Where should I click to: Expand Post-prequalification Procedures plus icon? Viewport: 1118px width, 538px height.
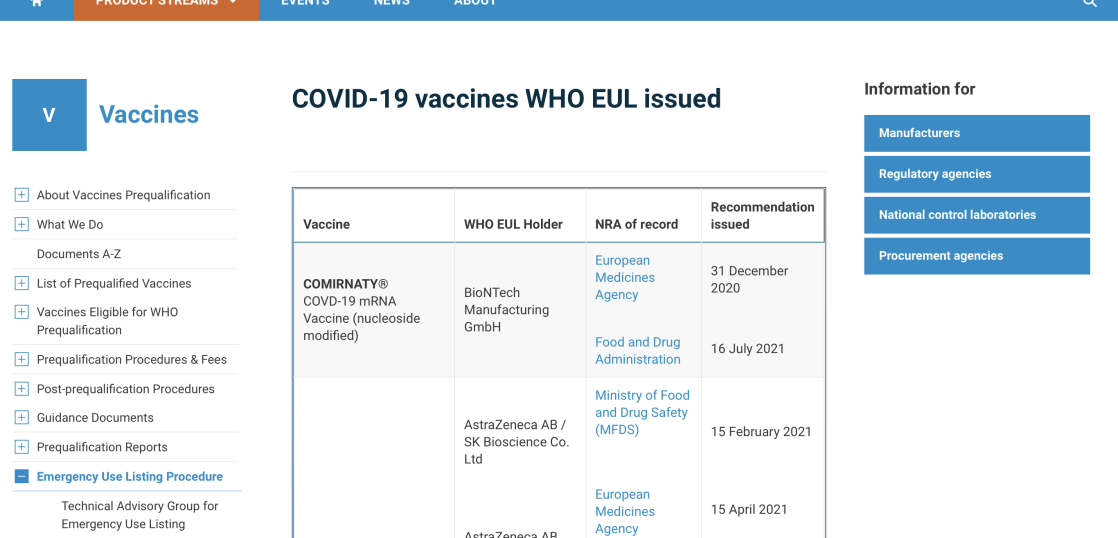tap(22, 388)
